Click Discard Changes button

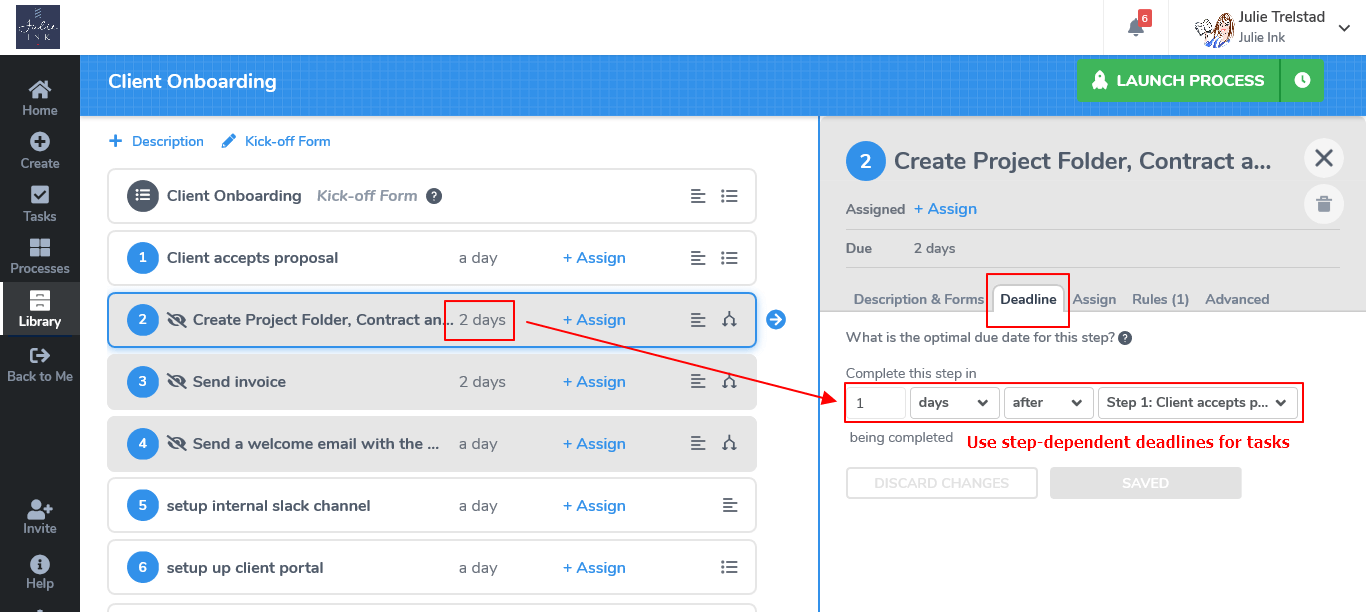tap(941, 483)
